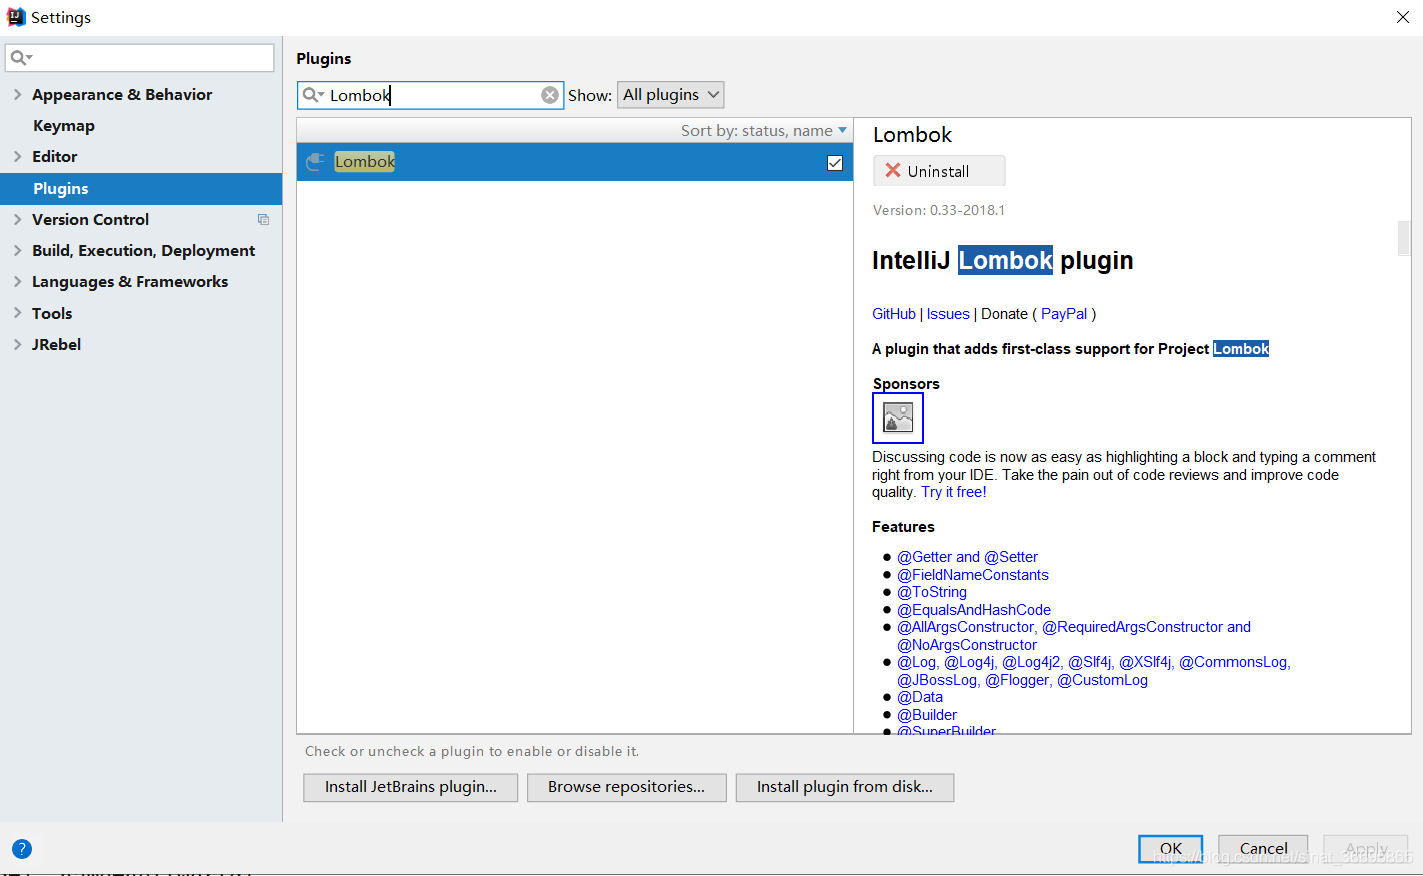1423x876 pixels.
Task: Open Appearance & Behavior settings page
Action: coord(122,95)
